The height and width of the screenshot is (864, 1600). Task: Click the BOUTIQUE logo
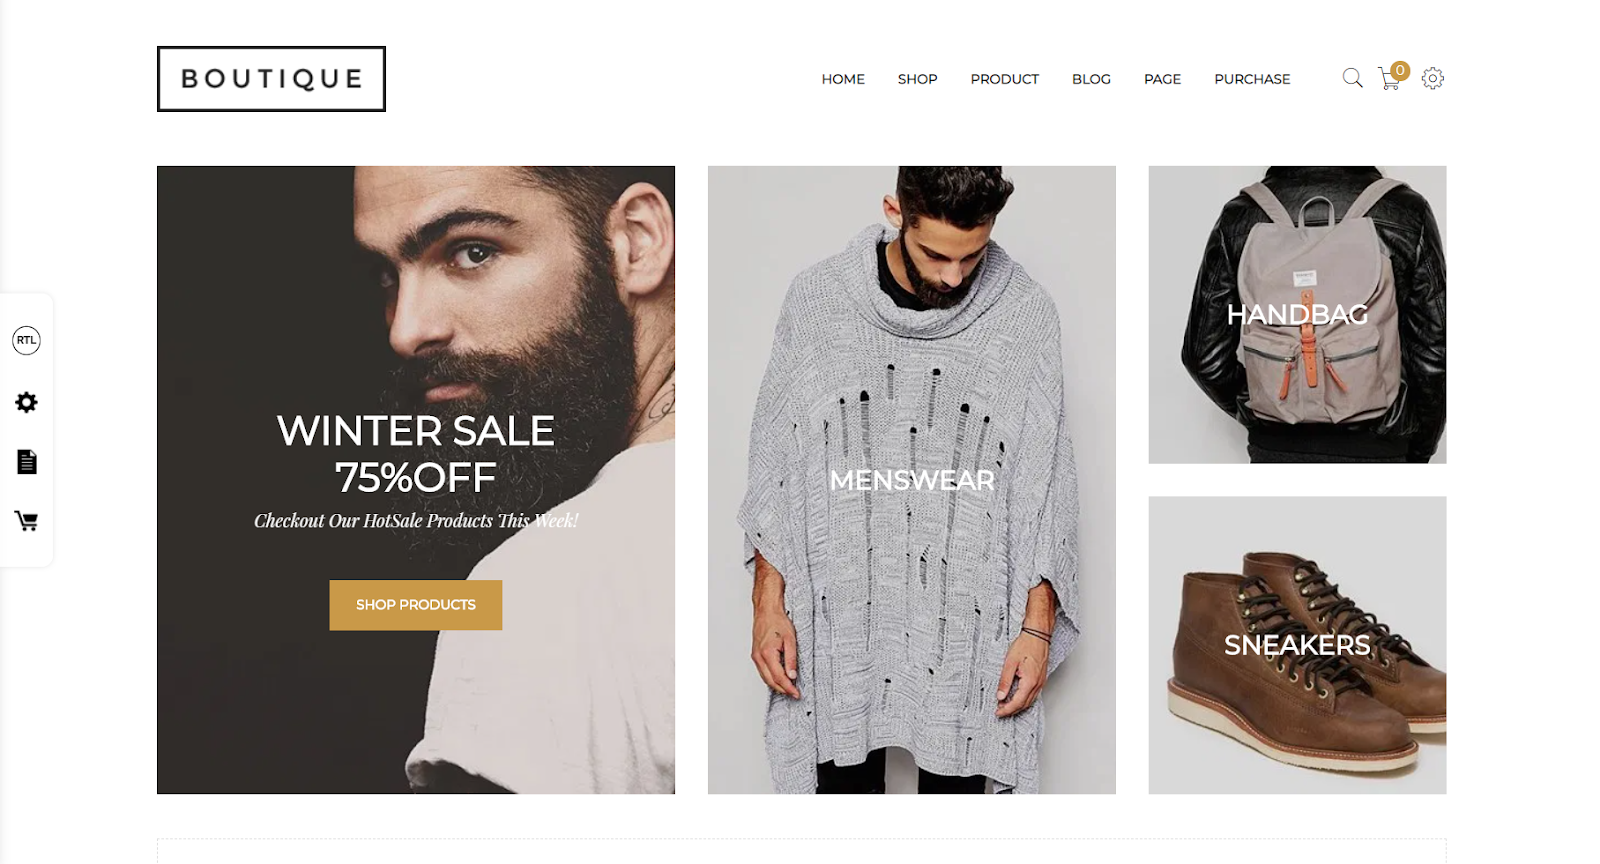(x=271, y=79)
